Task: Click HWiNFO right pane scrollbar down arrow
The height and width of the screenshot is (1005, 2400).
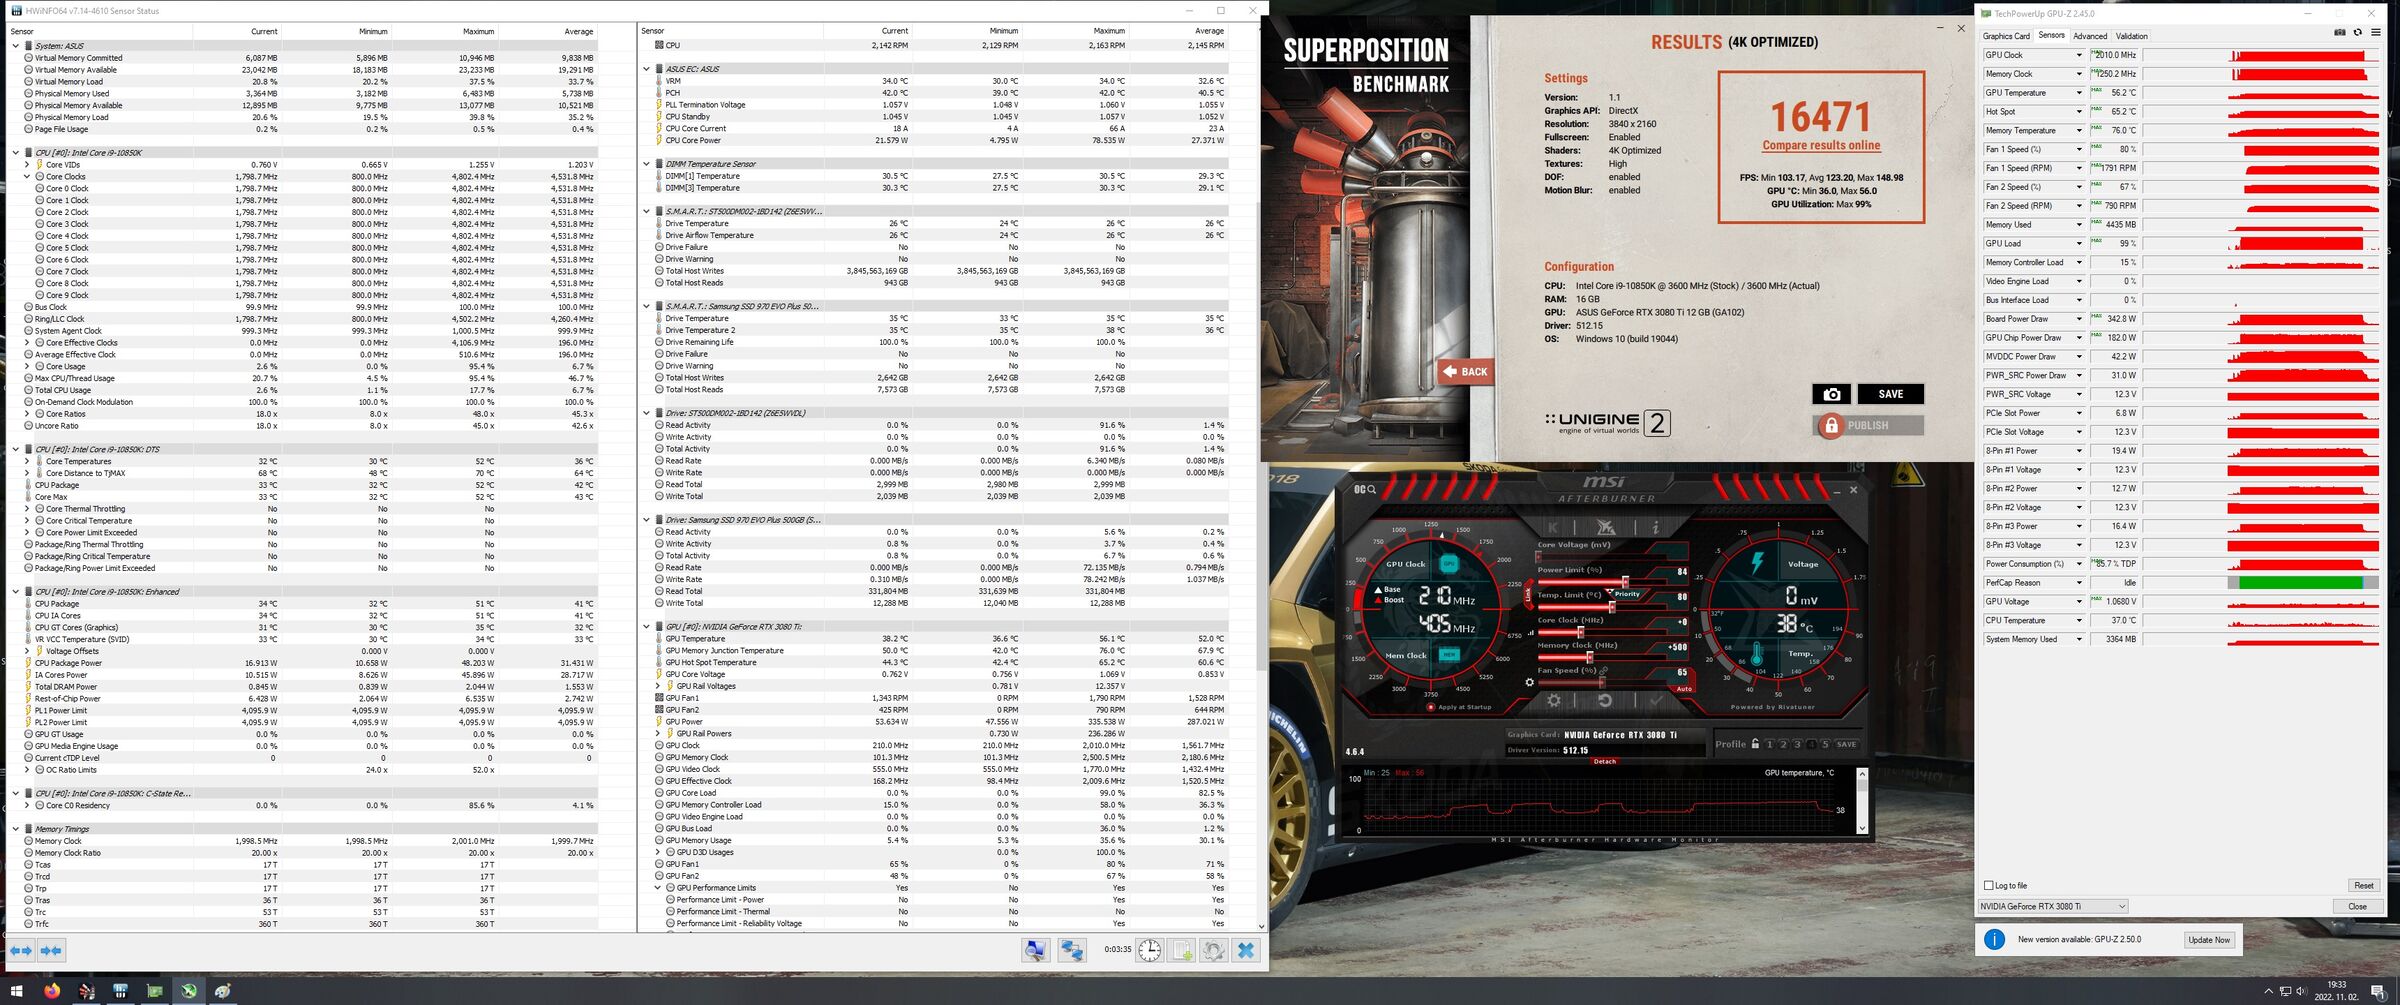Action: tap(1261, 926)
